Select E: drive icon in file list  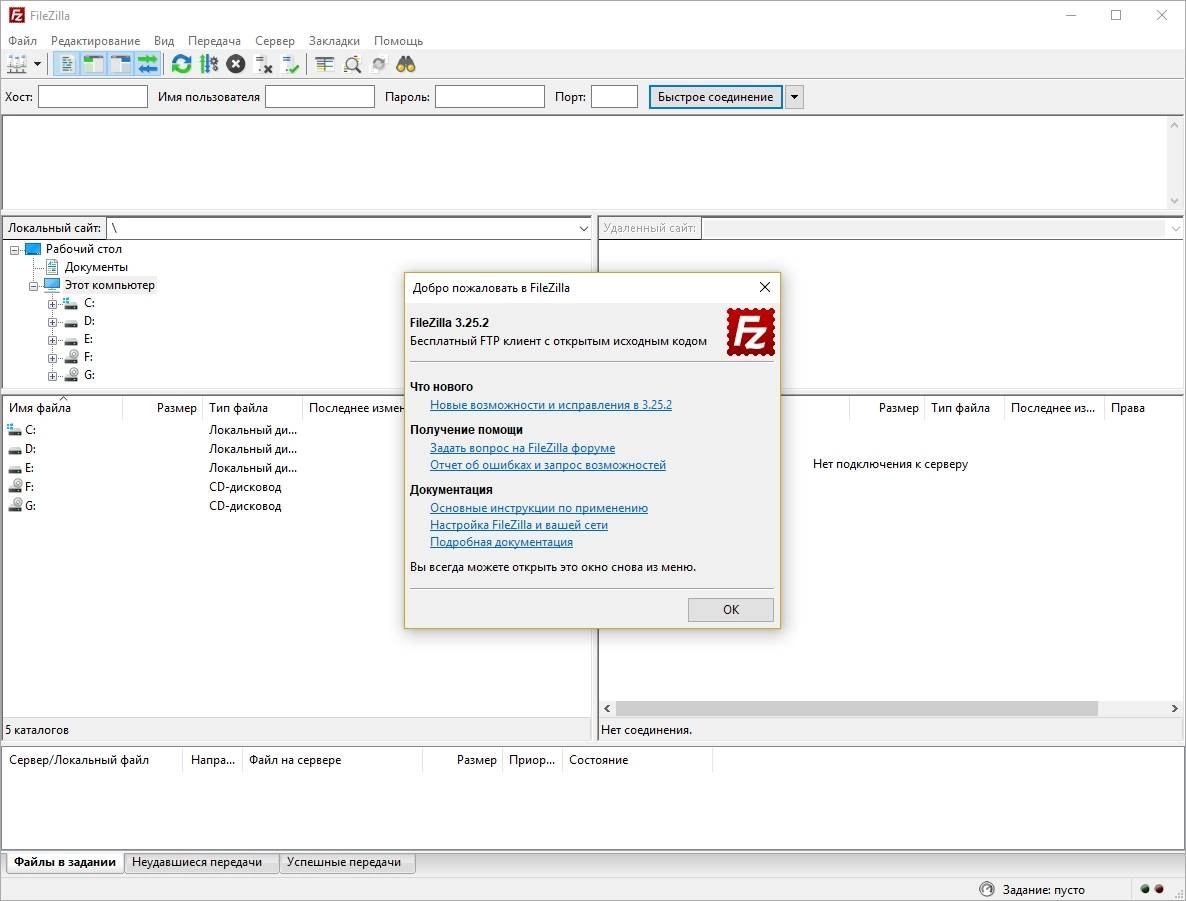[x=14, y=468]
